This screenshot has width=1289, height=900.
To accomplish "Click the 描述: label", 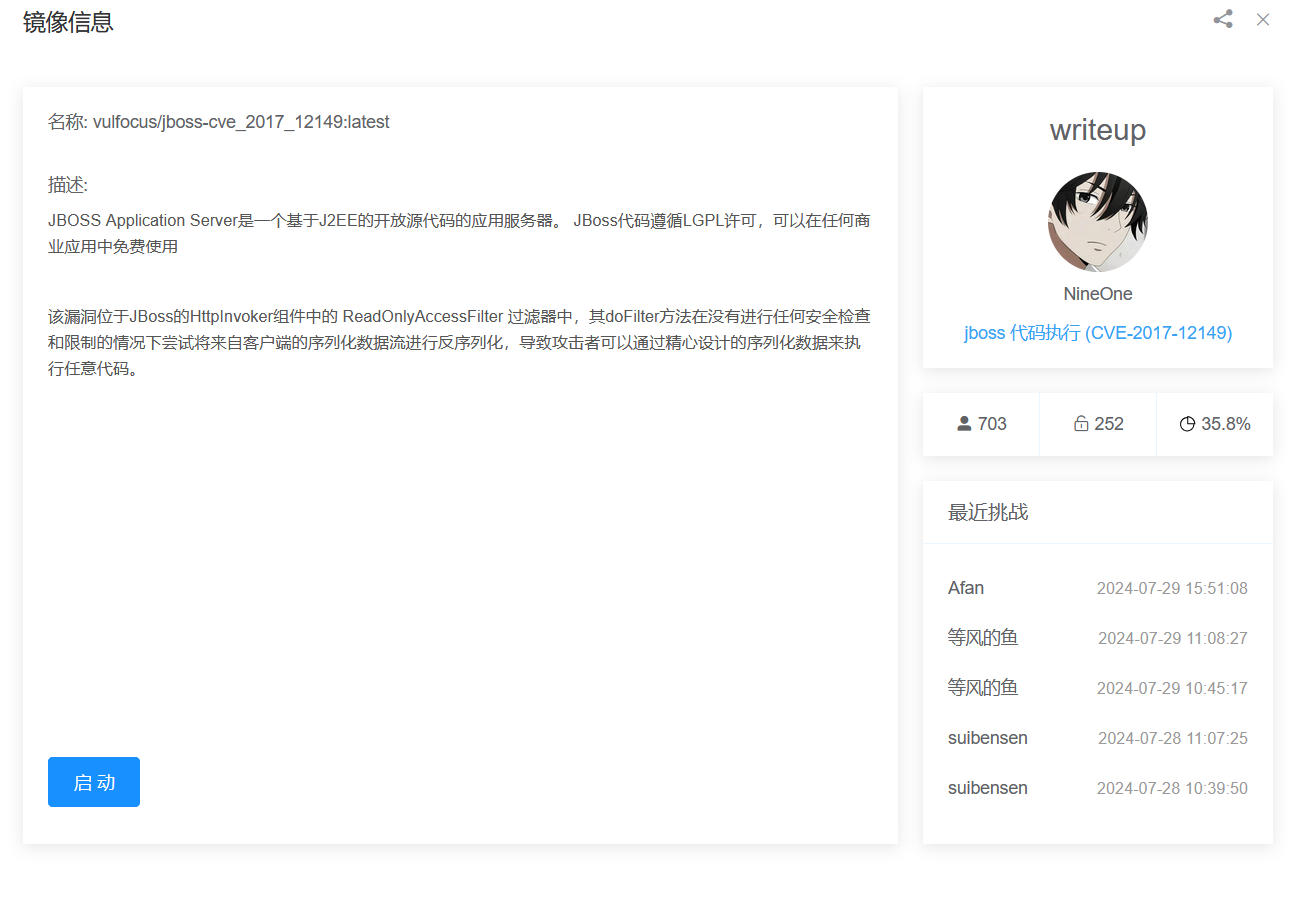I will pos(68,185).
